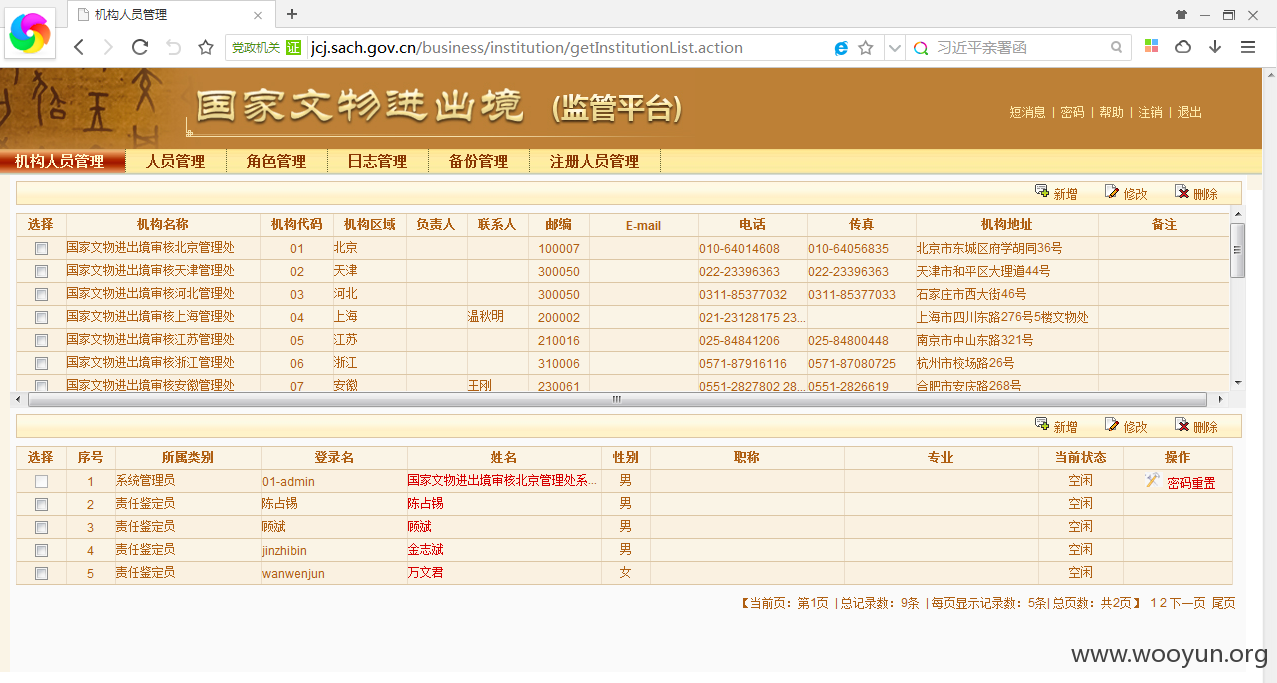
Task: Click 修改 in the personnel toolbar
Action: (1126, 426)
